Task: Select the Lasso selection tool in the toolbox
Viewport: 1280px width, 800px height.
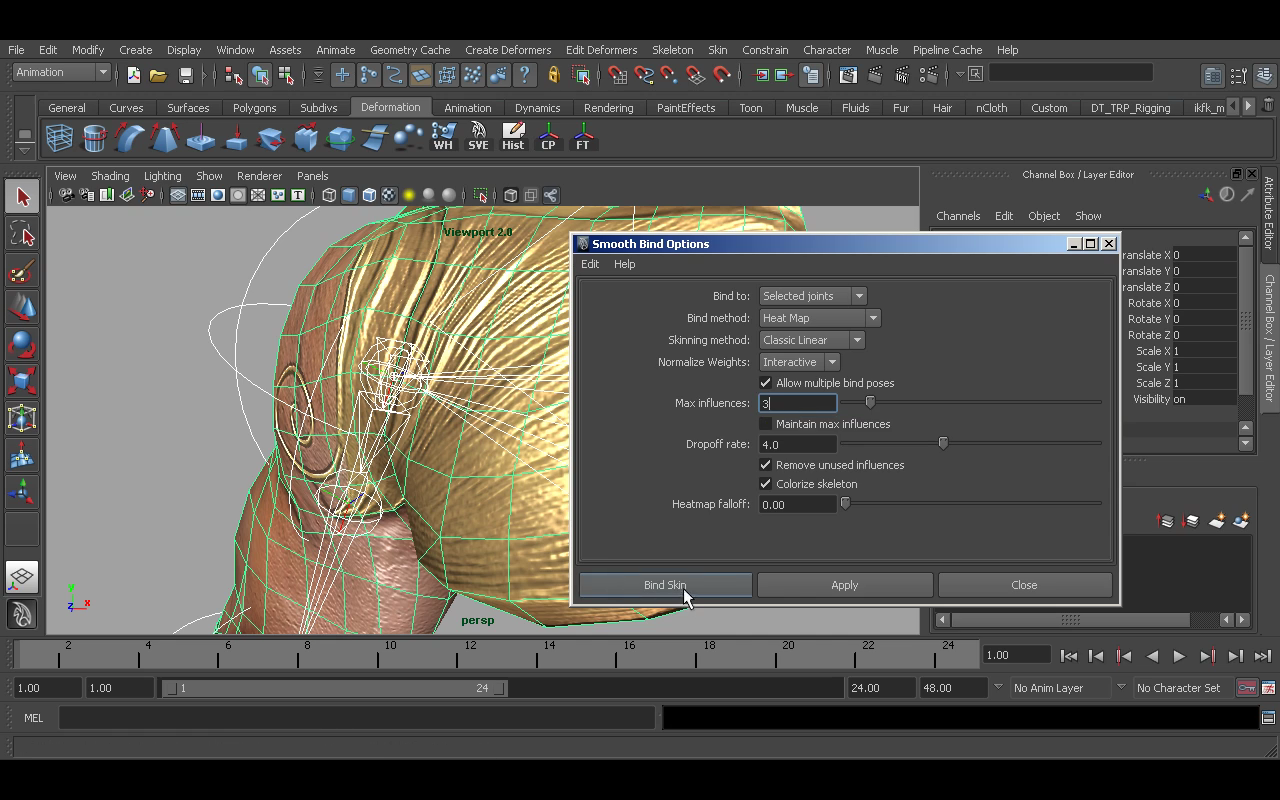Action: click(x=22, y=233)
